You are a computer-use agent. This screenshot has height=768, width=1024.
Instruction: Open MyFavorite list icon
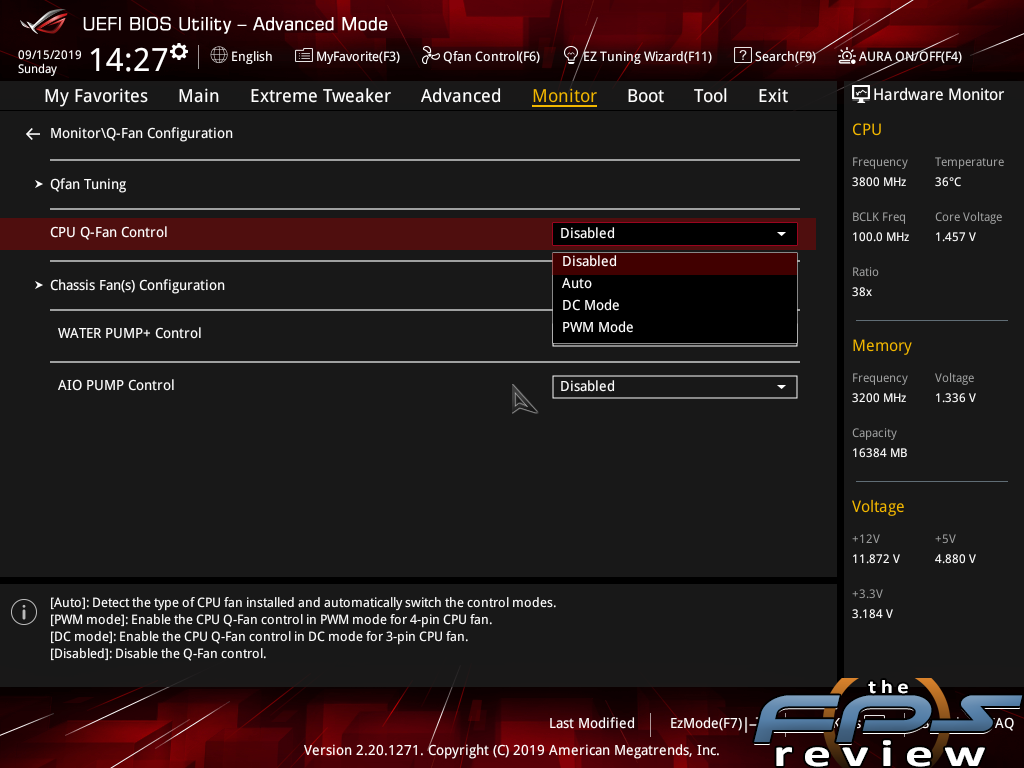(x=304, y=56)
